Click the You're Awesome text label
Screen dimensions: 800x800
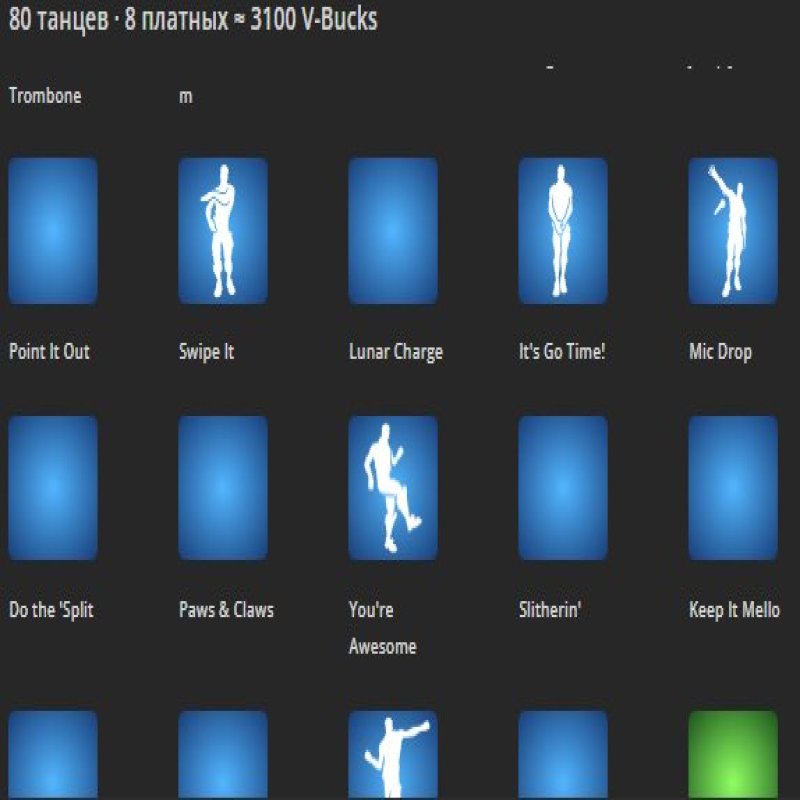382,628
